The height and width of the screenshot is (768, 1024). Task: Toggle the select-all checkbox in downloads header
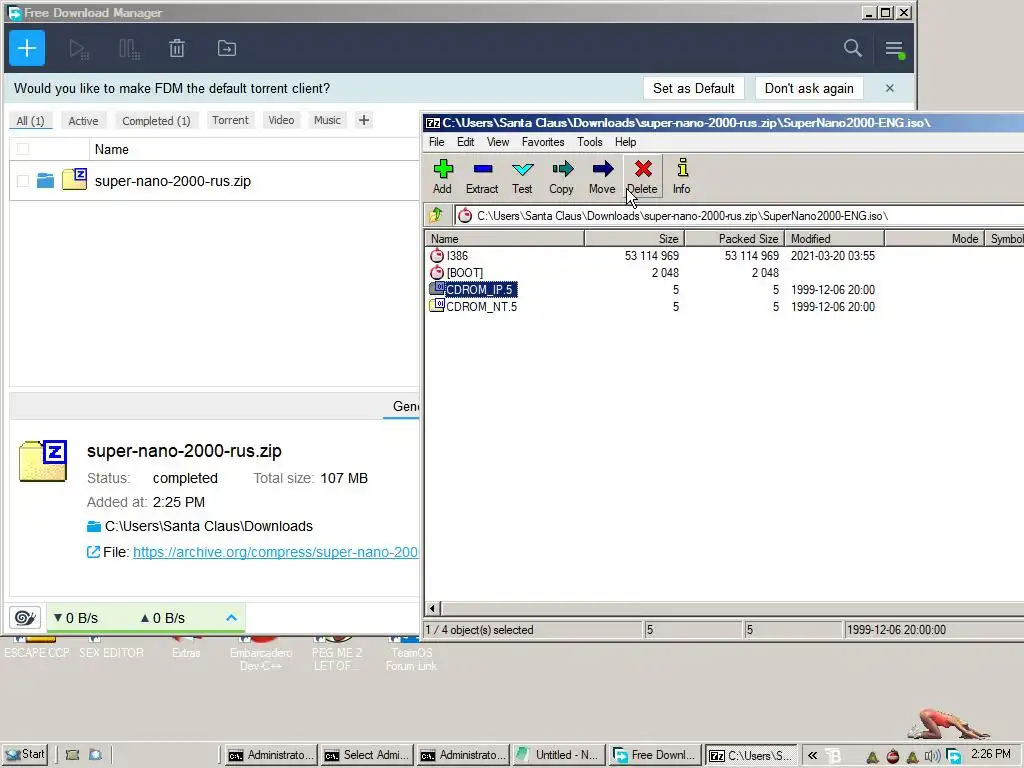pyautogui.click(x=23, y=150)
